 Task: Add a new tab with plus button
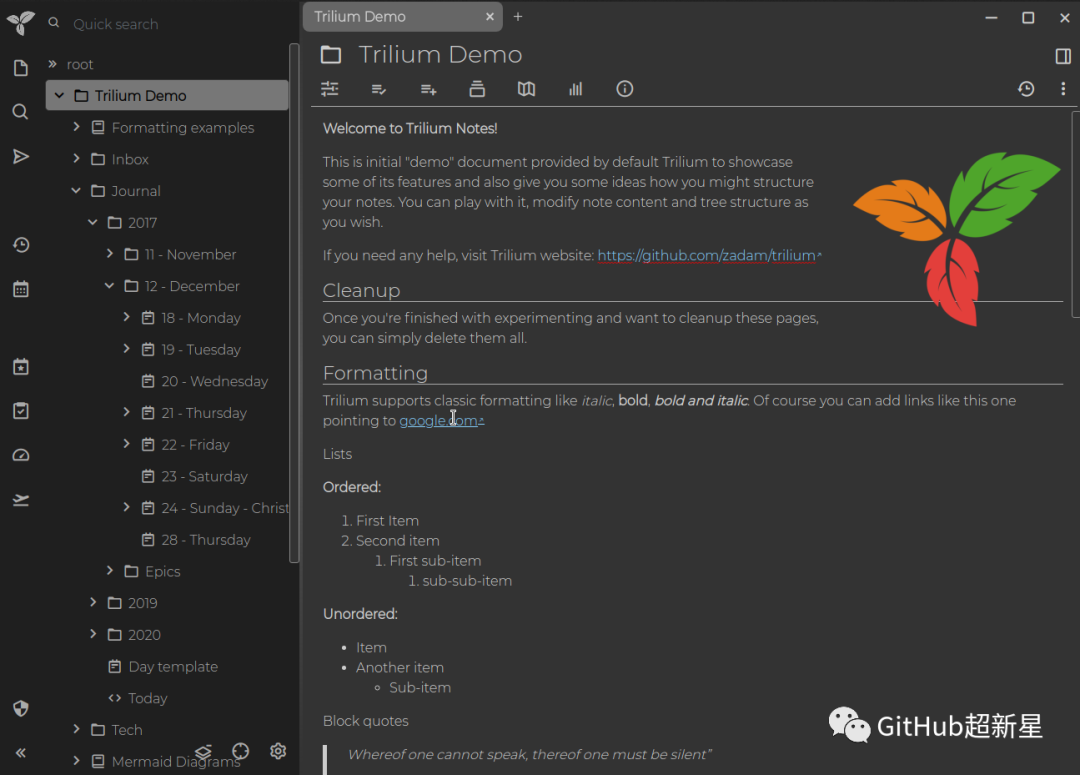tap(518, 17)
